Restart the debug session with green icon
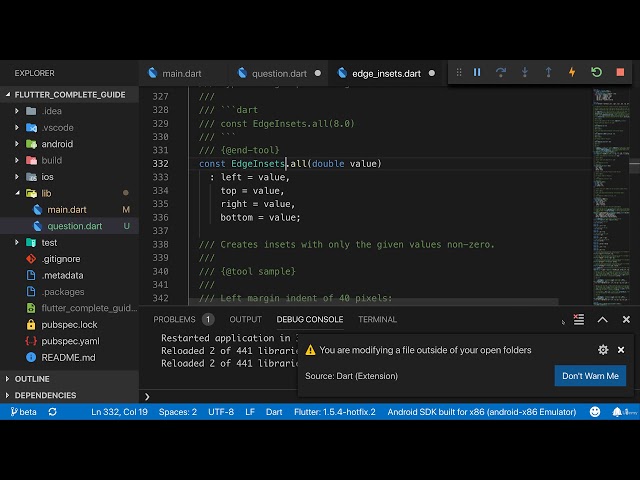This screenshot has width=640, height=480. (x=596, y=72)
